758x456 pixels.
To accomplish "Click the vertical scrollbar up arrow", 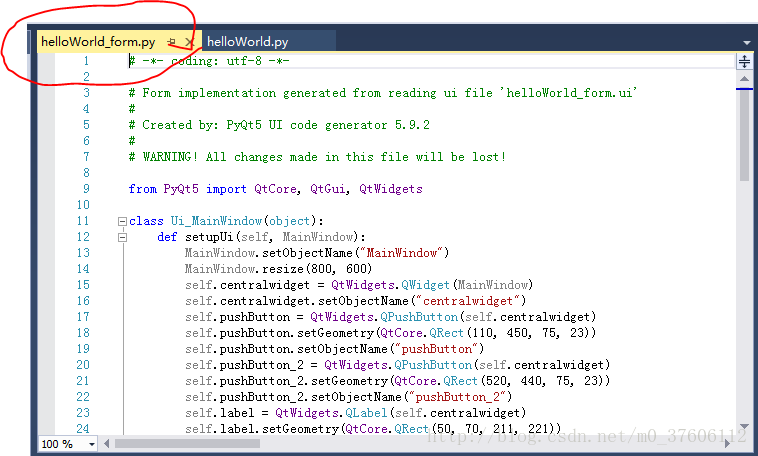I will (744, 78).
